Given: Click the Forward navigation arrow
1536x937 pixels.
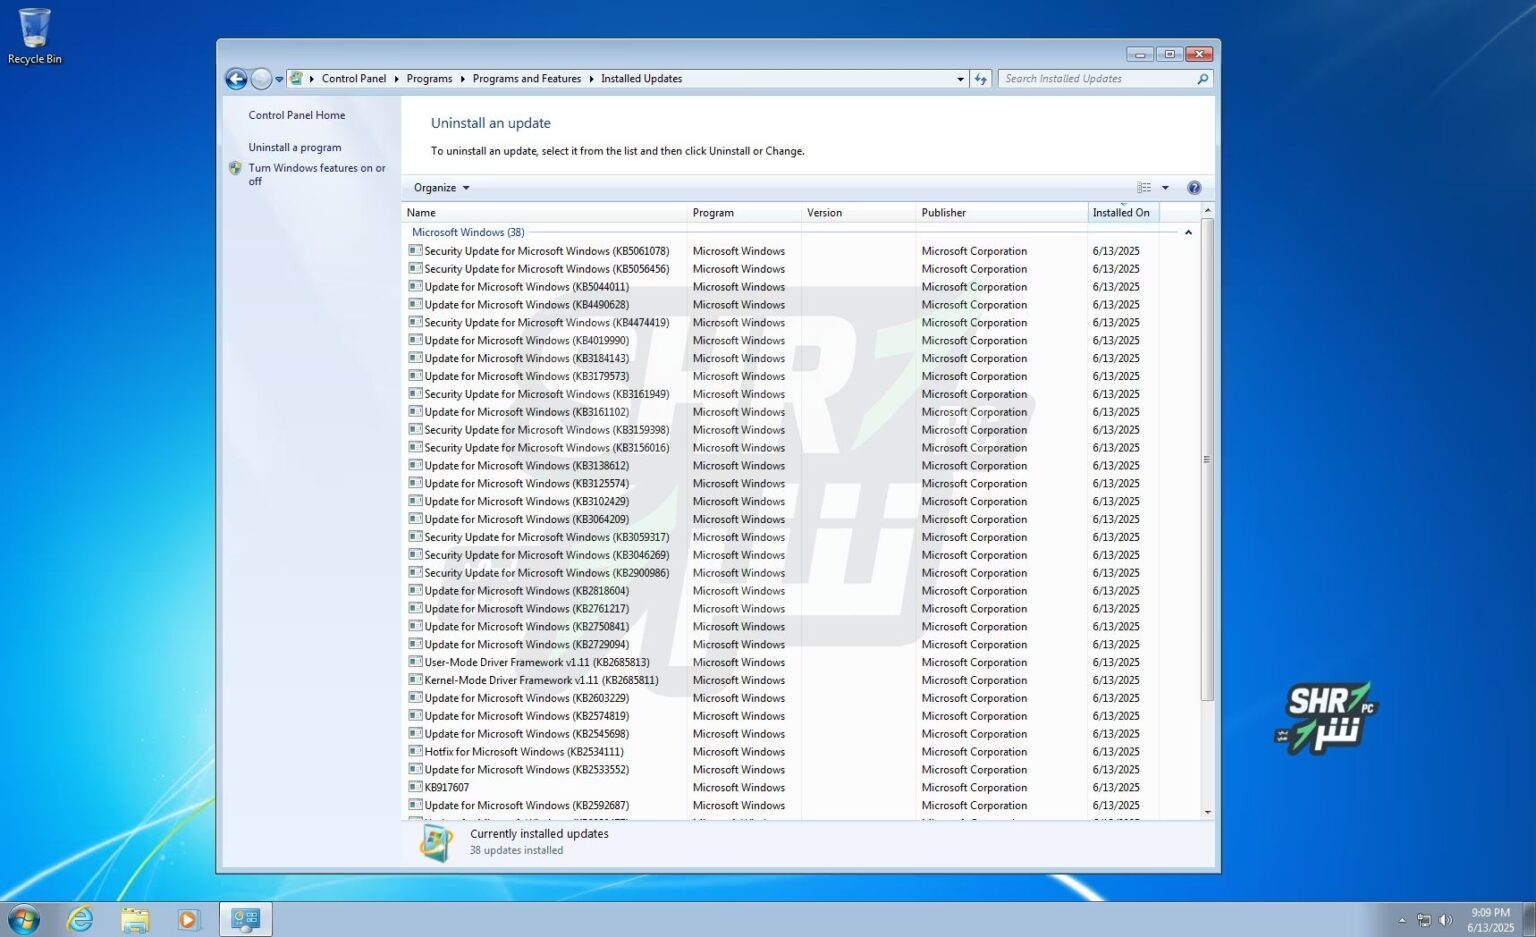Looking at the screenshot, I should click(260, 78).
